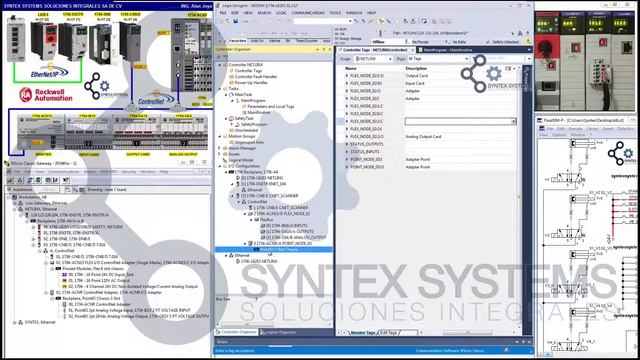
Task: Switch to the Edit Tags tab
Action: pyautogui.click(x=389, y=333)
